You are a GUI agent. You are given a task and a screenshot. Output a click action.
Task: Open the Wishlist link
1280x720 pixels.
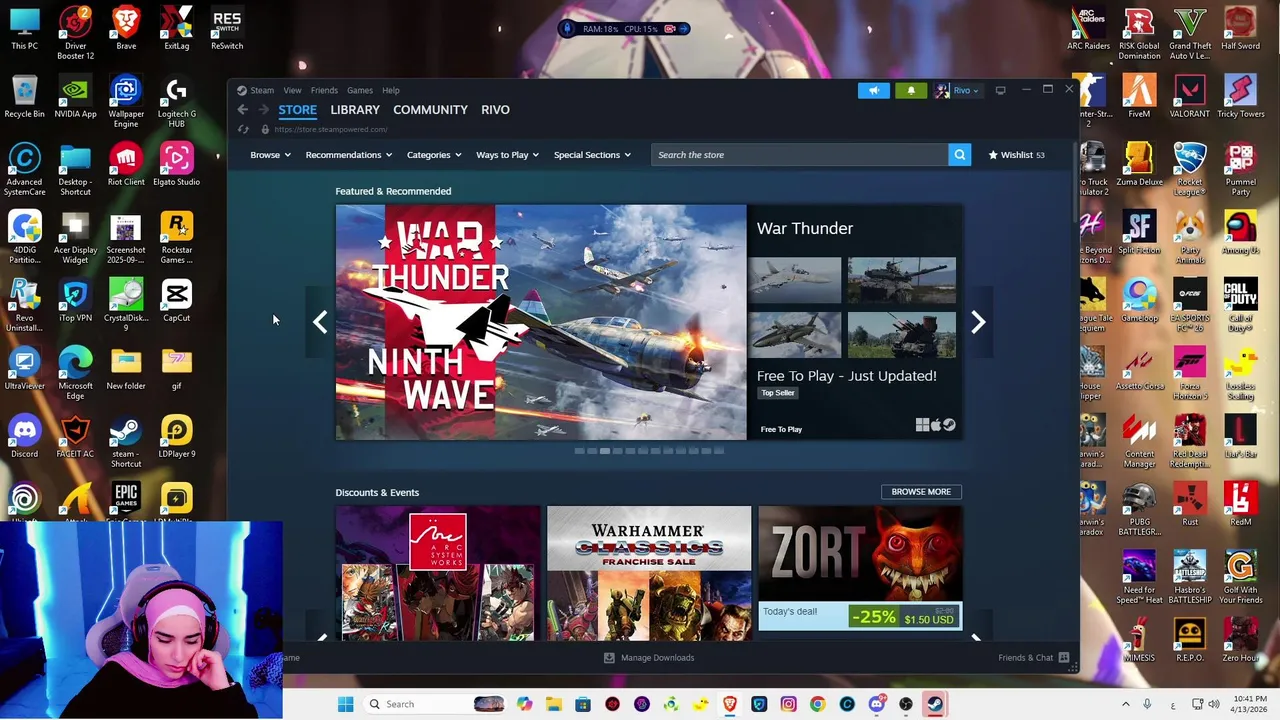tap(1016, 155)
